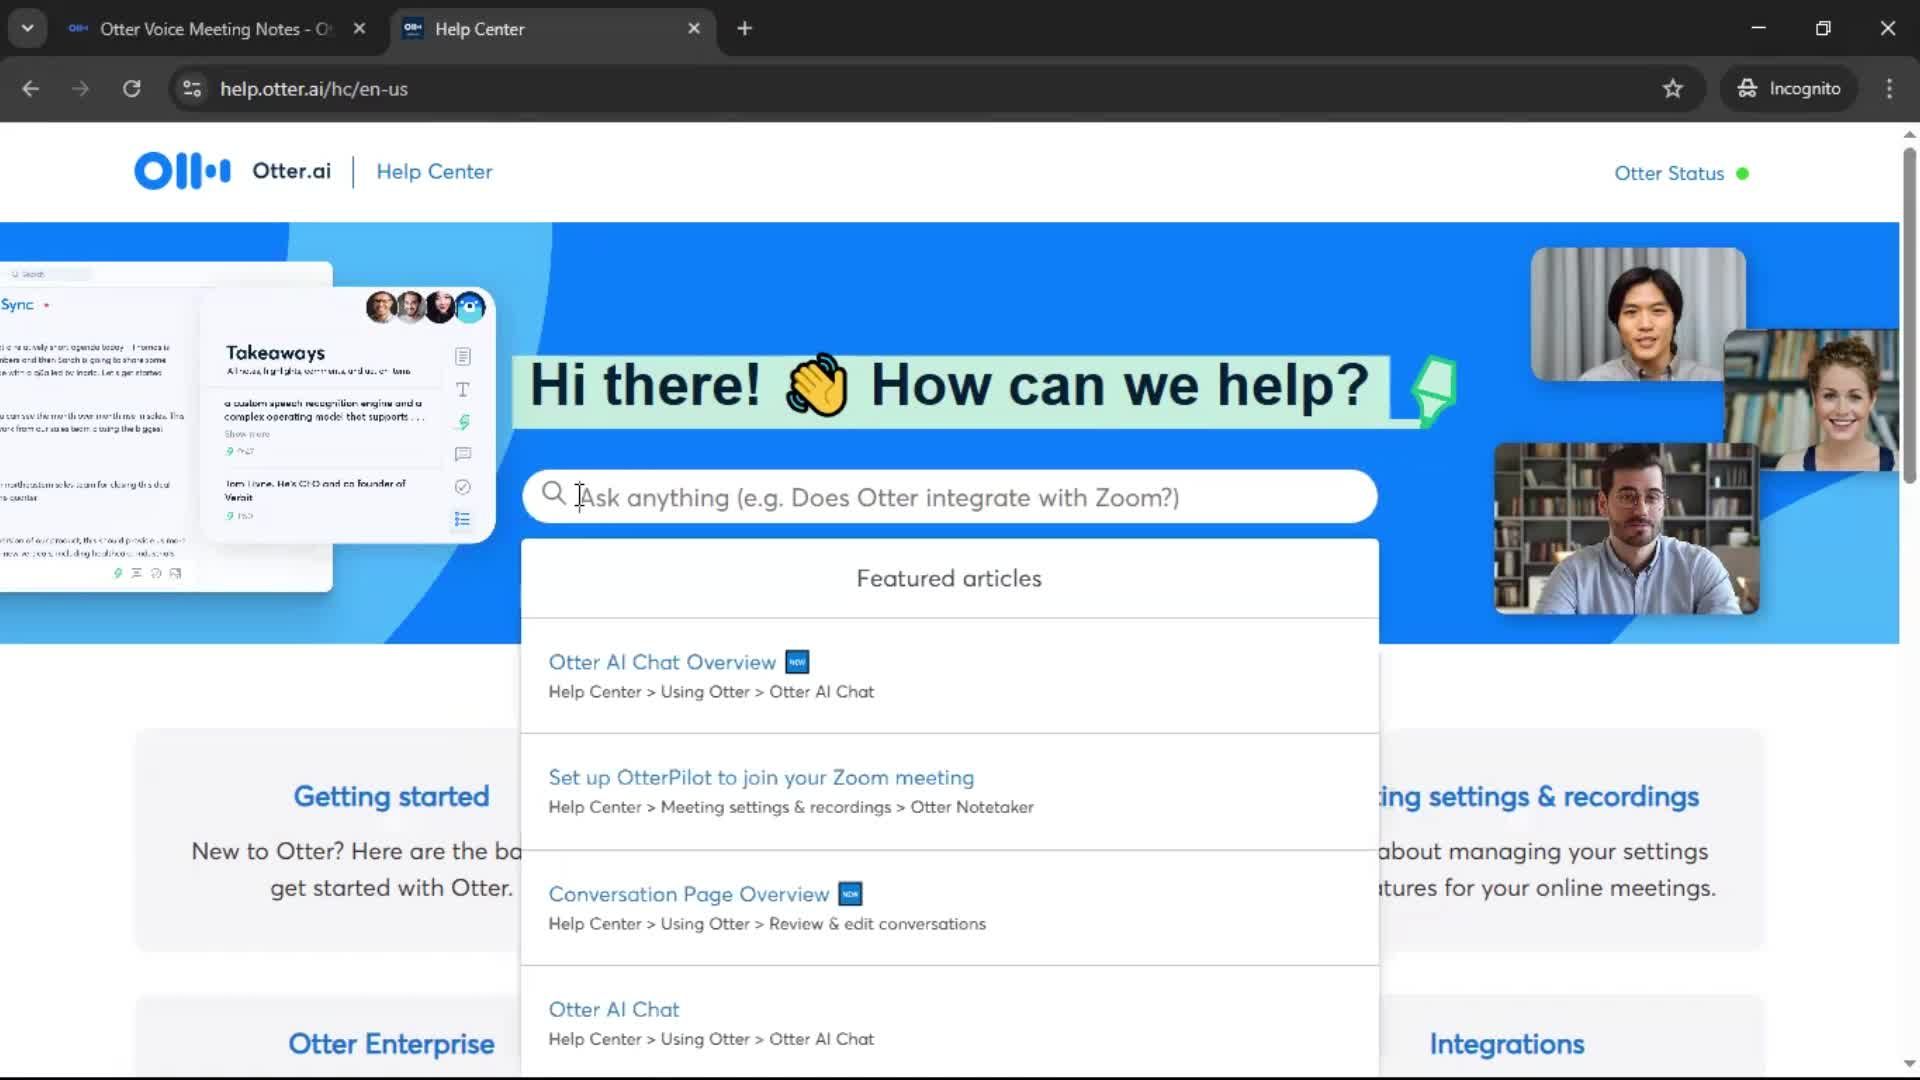Click the NEW badge beside Conversation Page Overview
Viewport: 1920px width, 1080px height.
[850, 894]
